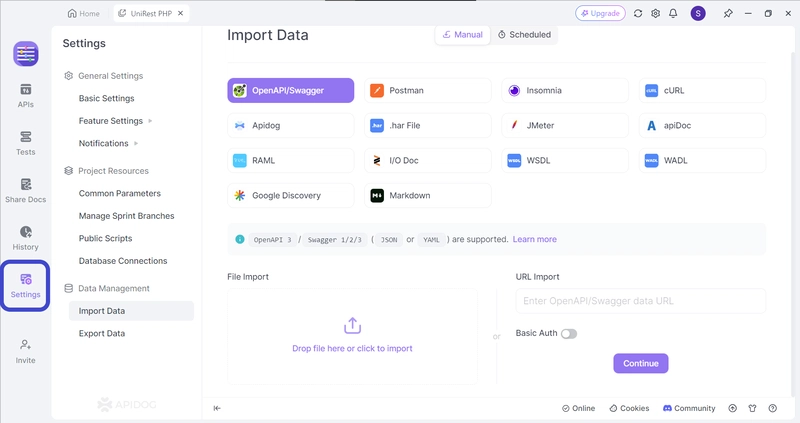Select JMeter import format
This screenshot has width=800, height=423.
coord(565,126)
